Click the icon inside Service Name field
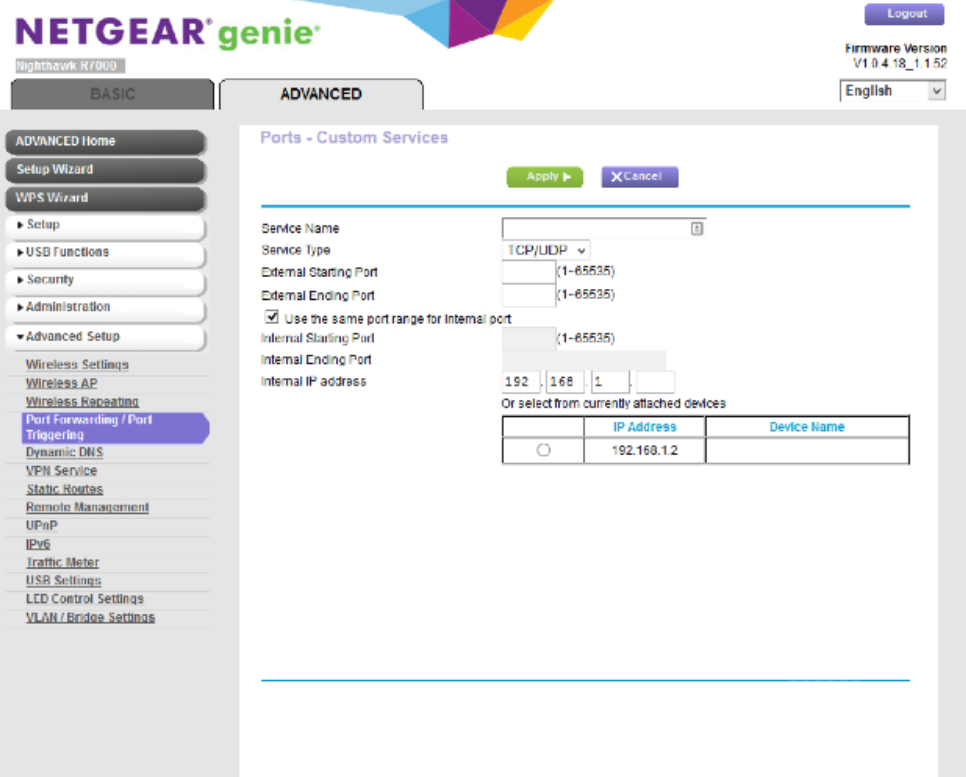The width and height of the screenshot is (966, 777). click(x=697, y=228)
